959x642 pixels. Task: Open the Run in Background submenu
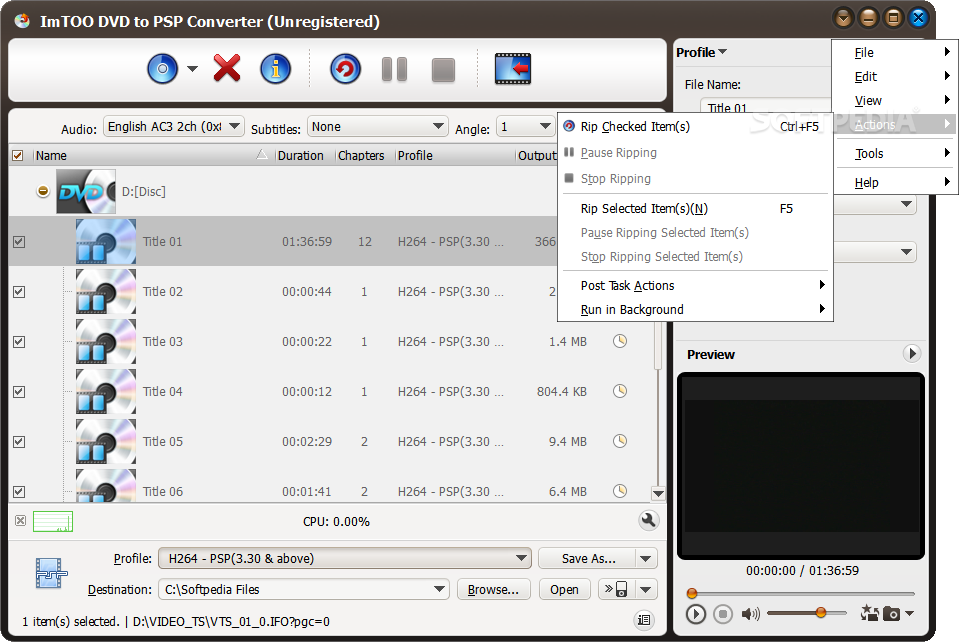[695, 309]
